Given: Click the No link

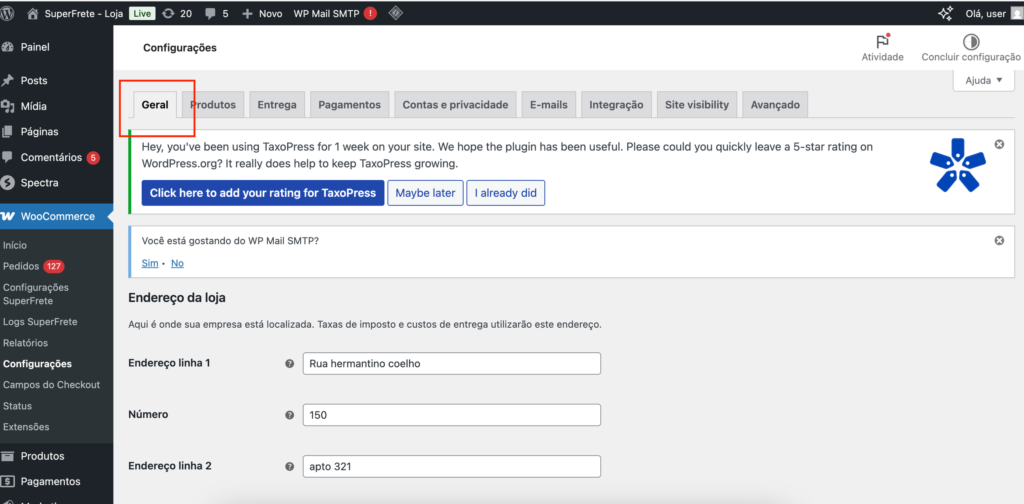Looking at the screenshot, I should tap(177, 263).
